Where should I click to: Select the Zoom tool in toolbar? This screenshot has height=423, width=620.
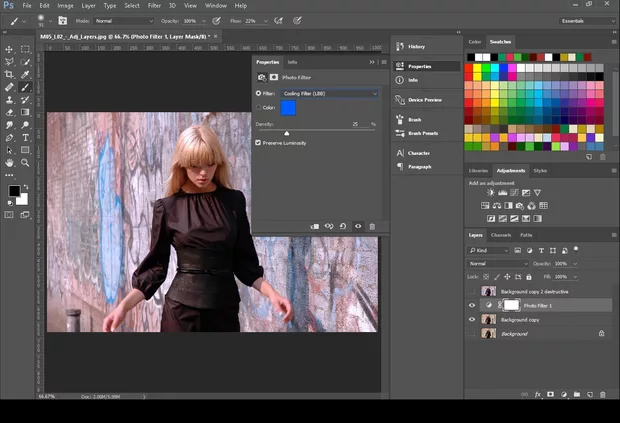pos(26,162)
